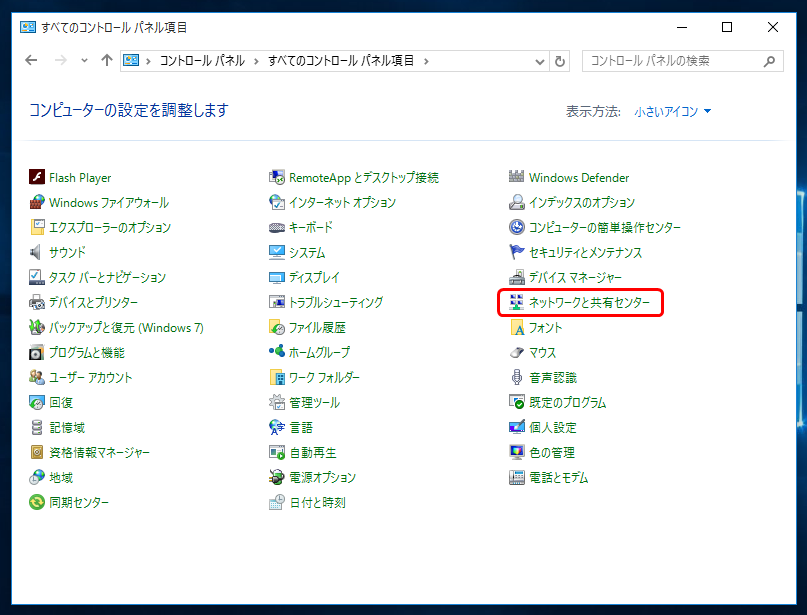Open the recent locations dropdown arrow
807x615 pixels.
[84, 61]
